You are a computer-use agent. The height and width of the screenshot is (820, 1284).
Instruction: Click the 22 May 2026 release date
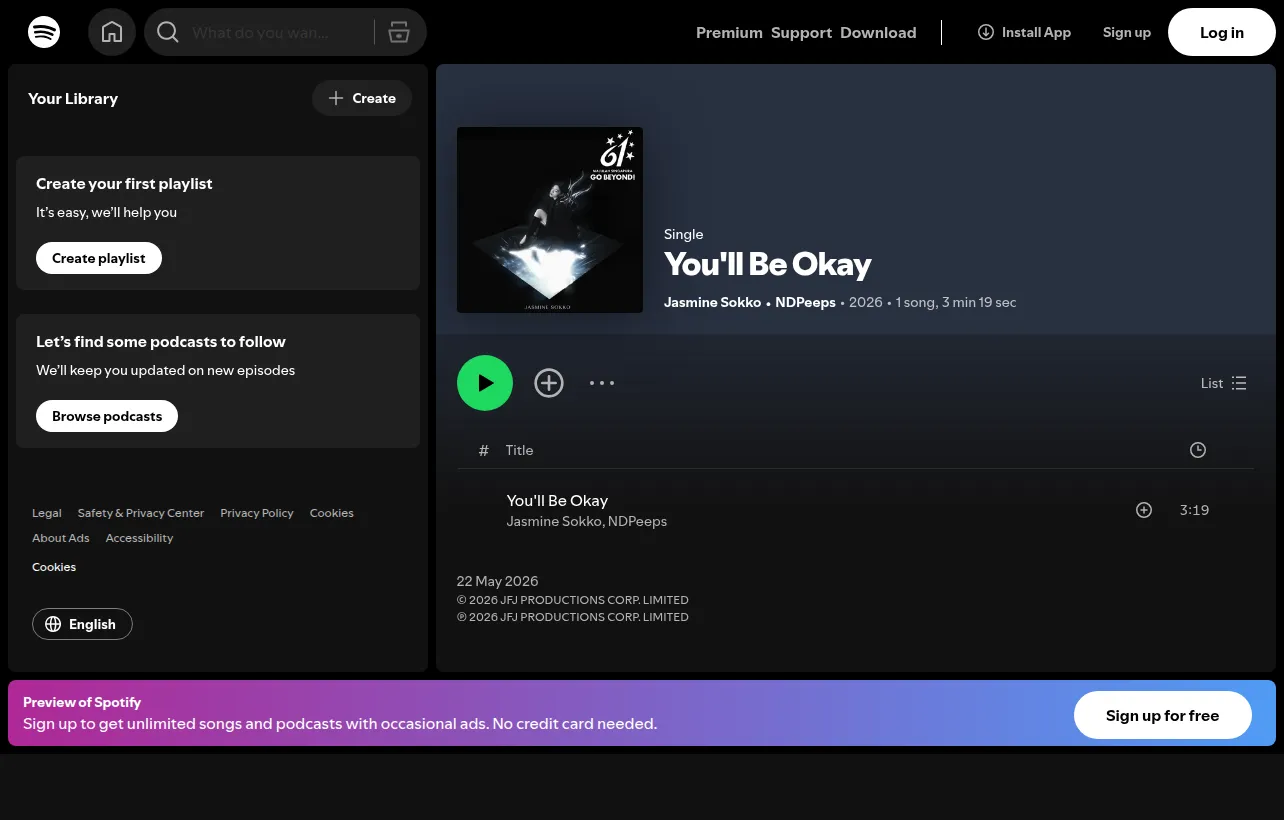[x=497, y=581]
